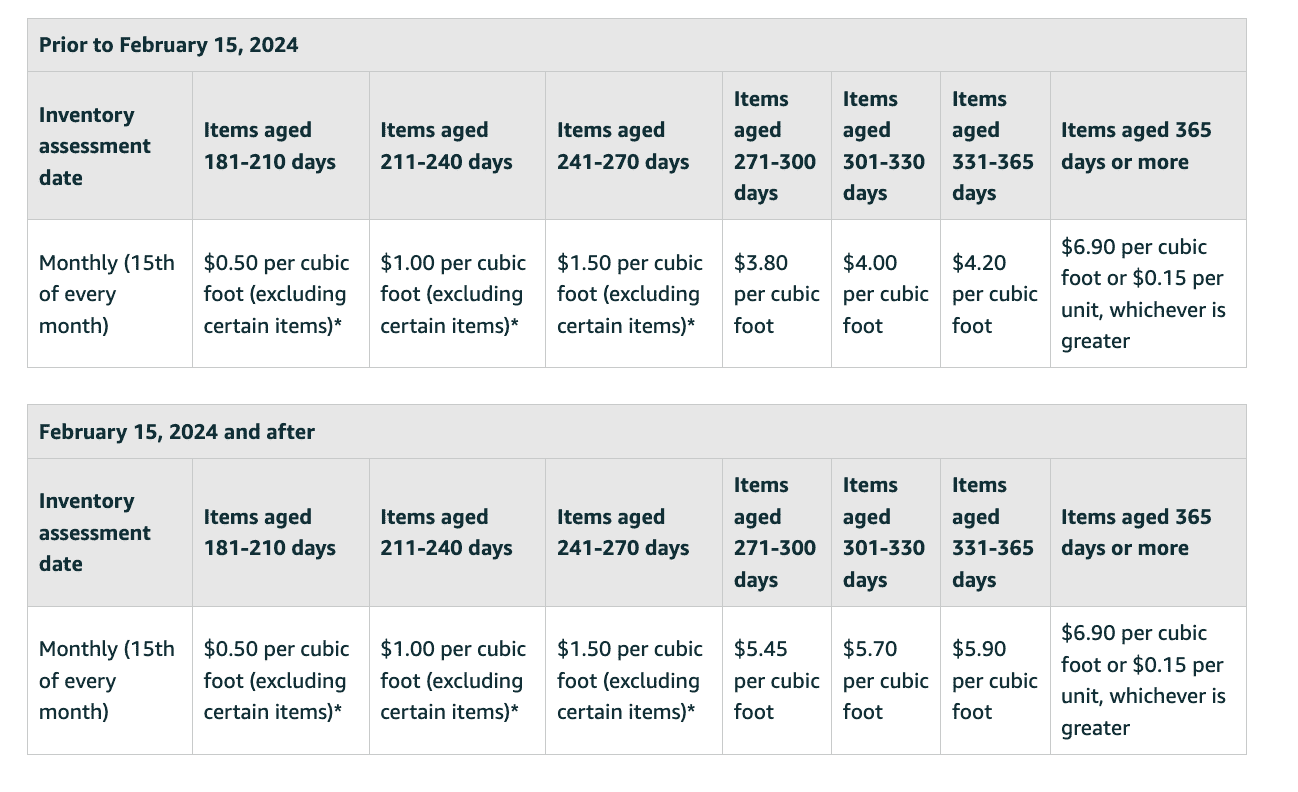Select the $3.80 per cubic foot cell
This screenshot has height=792, width=1298.
click(x=777, y=294)
